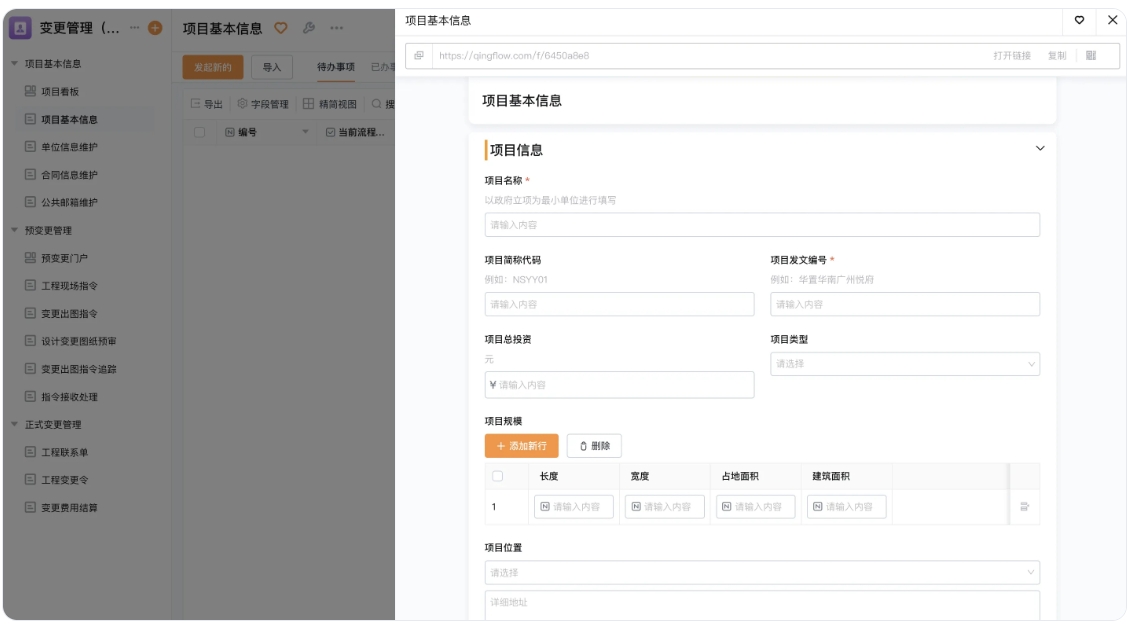
Task: Select the 待办事项 tab
Action: click(x=335, y=67)
